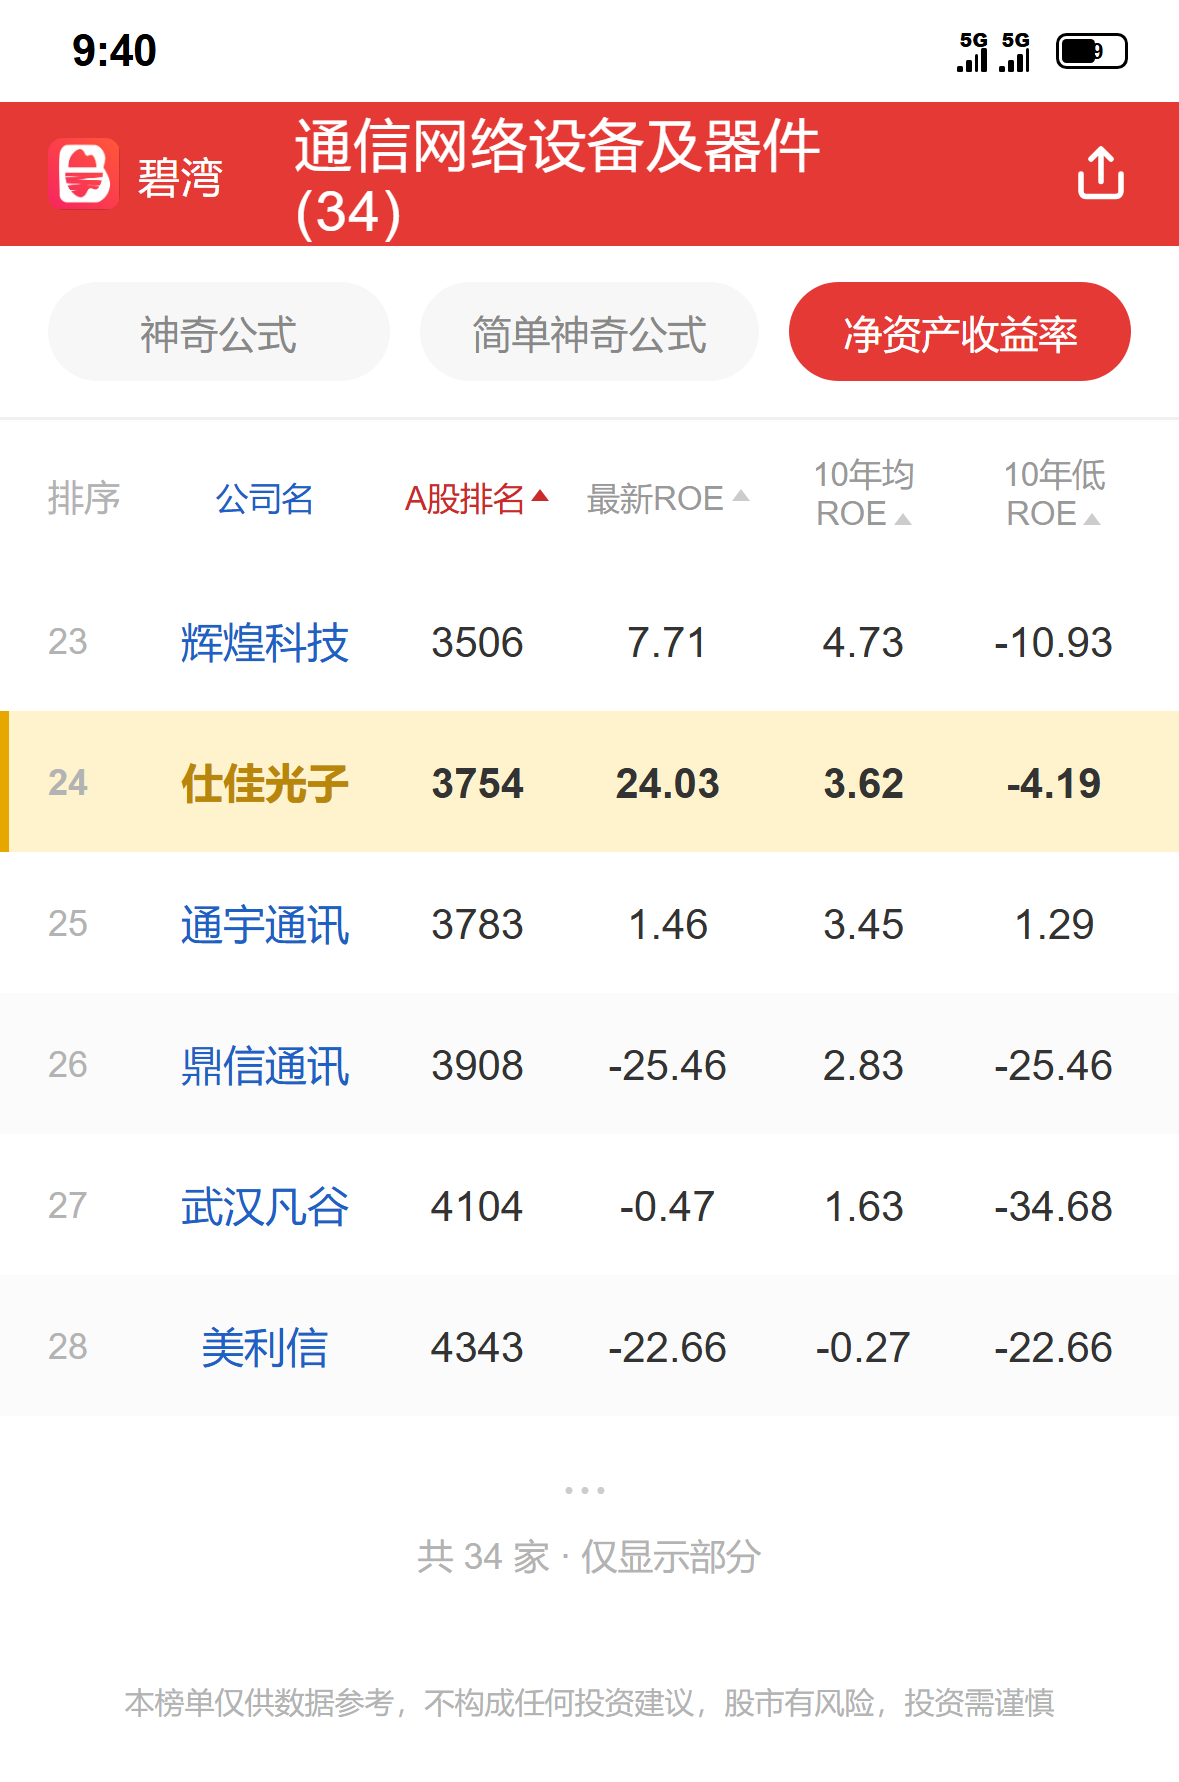Tap latest ROE value 24.03
Screen dimensions: 1179x1782
click(667, 783)
